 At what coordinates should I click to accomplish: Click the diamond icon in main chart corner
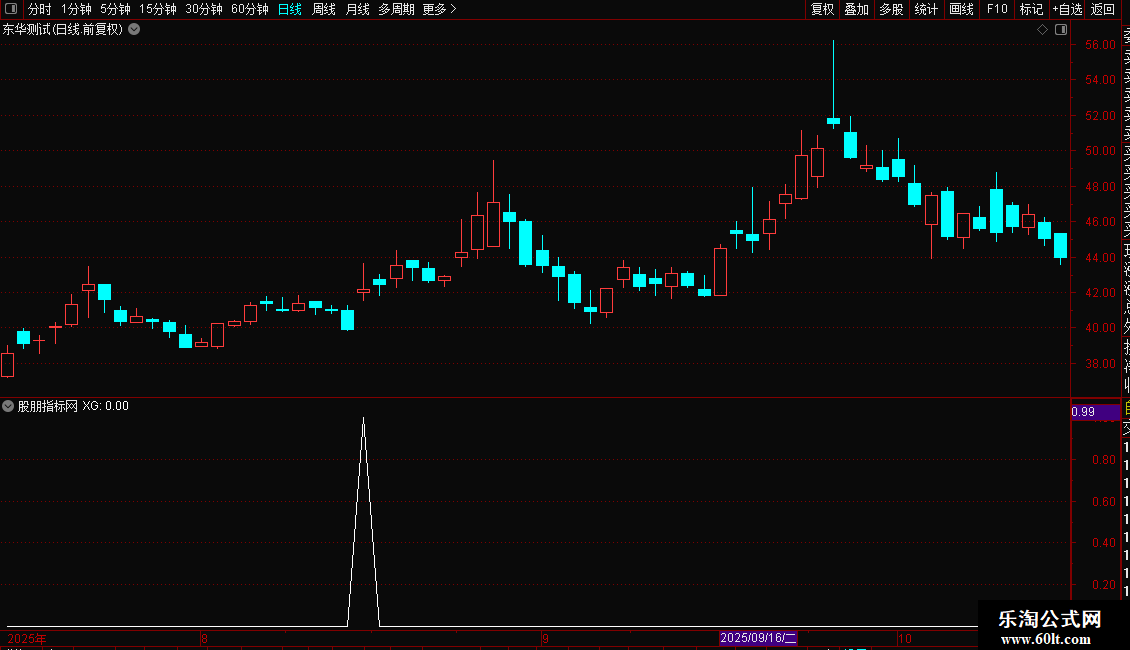[1042, 30]
